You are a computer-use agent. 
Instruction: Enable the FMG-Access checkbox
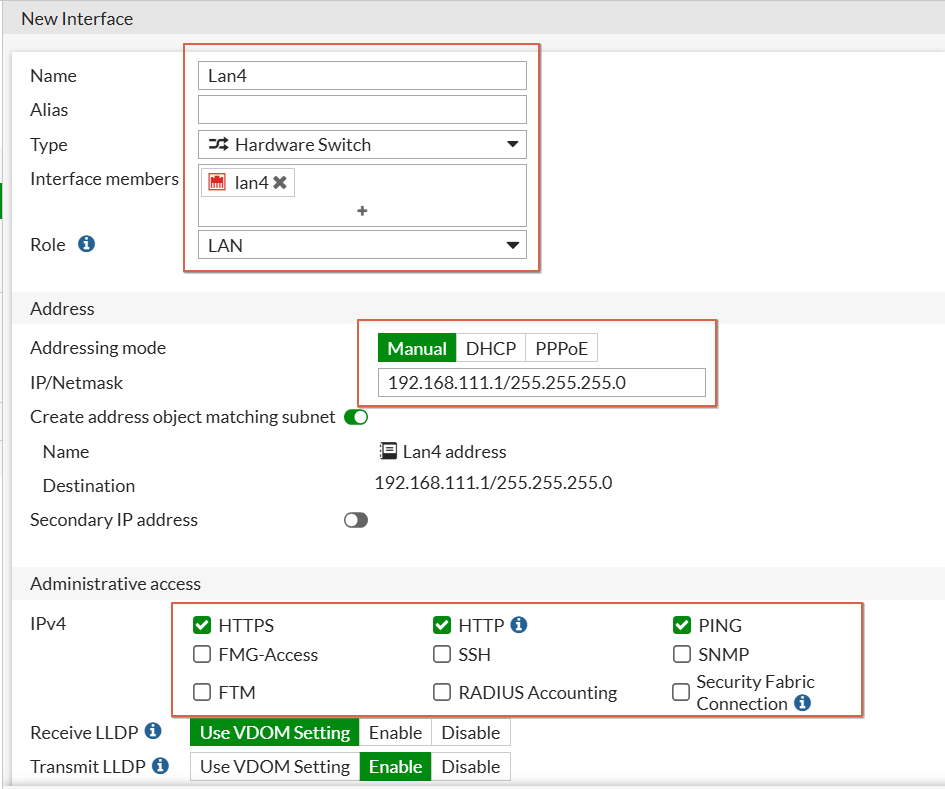coord(202,654)
